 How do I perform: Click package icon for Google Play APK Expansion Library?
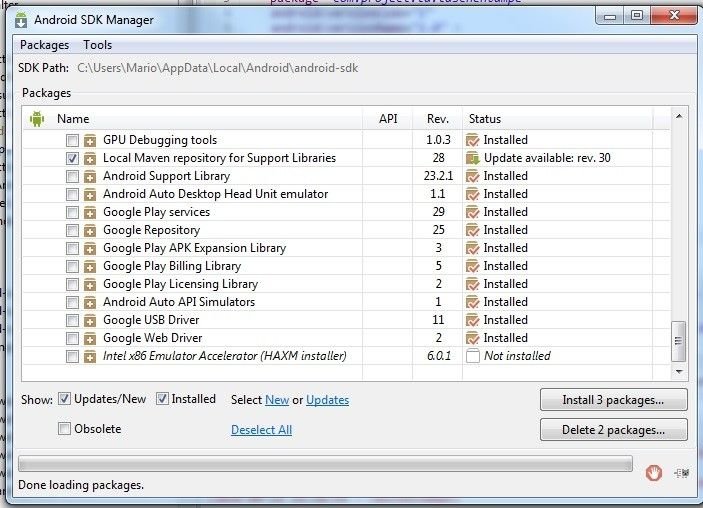[90, 248]
